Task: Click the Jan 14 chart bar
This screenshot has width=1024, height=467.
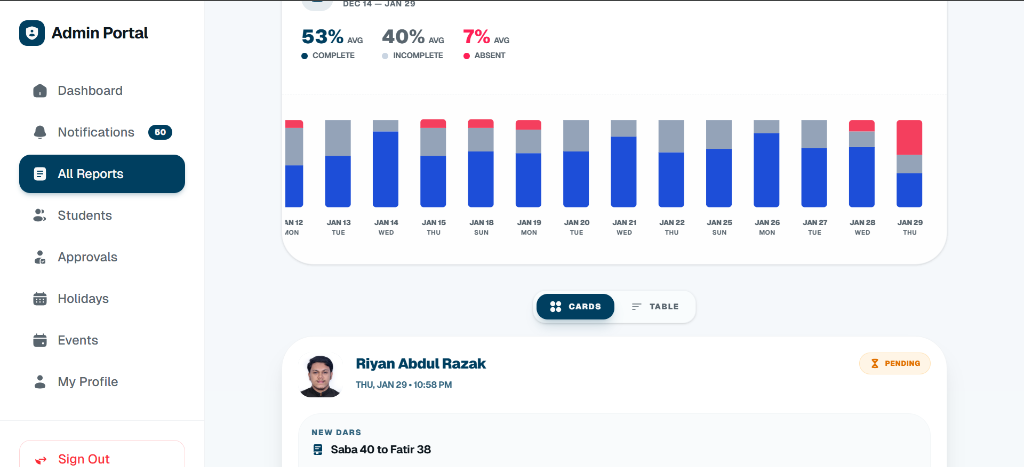Action: [386, 164]
